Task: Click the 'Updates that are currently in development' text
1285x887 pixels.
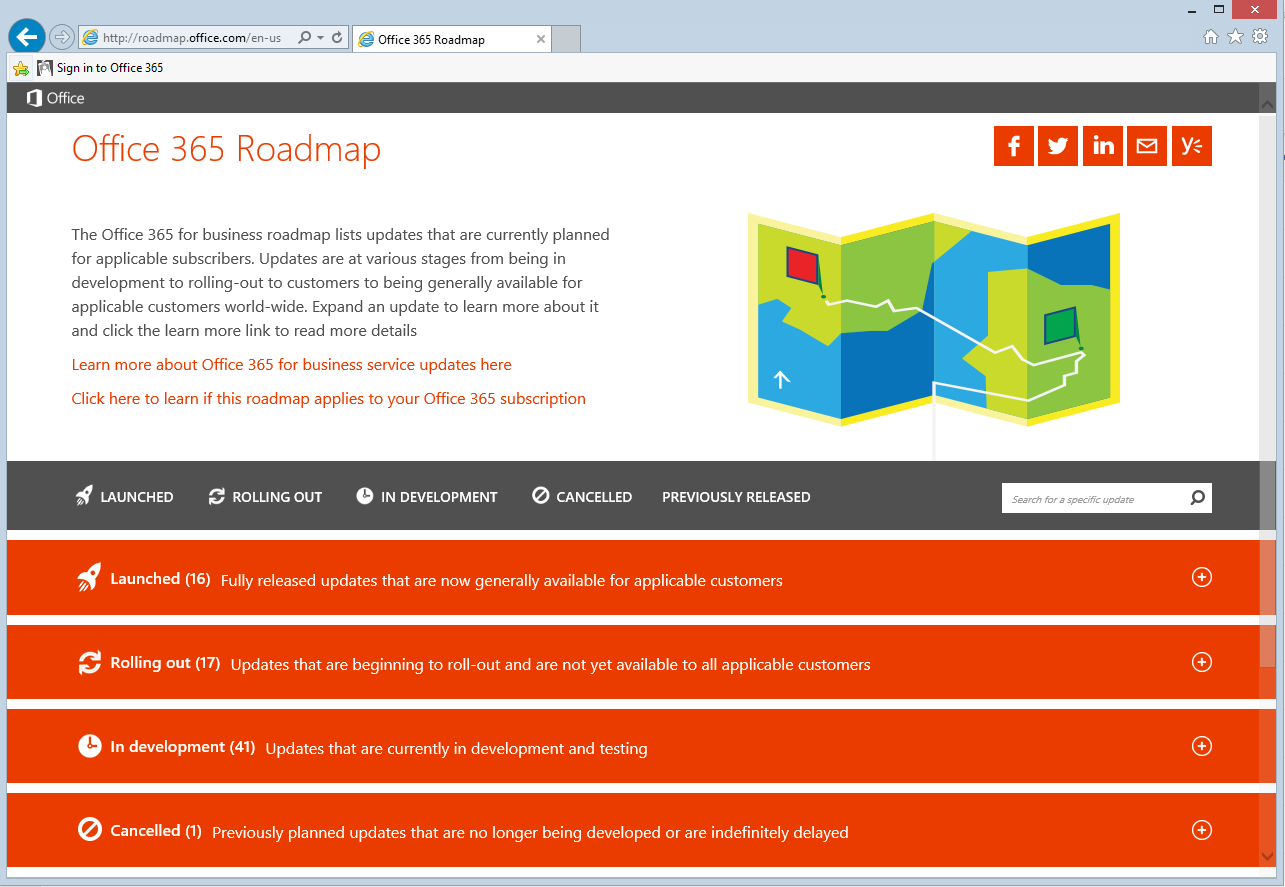Action: [x=456, y=748]
